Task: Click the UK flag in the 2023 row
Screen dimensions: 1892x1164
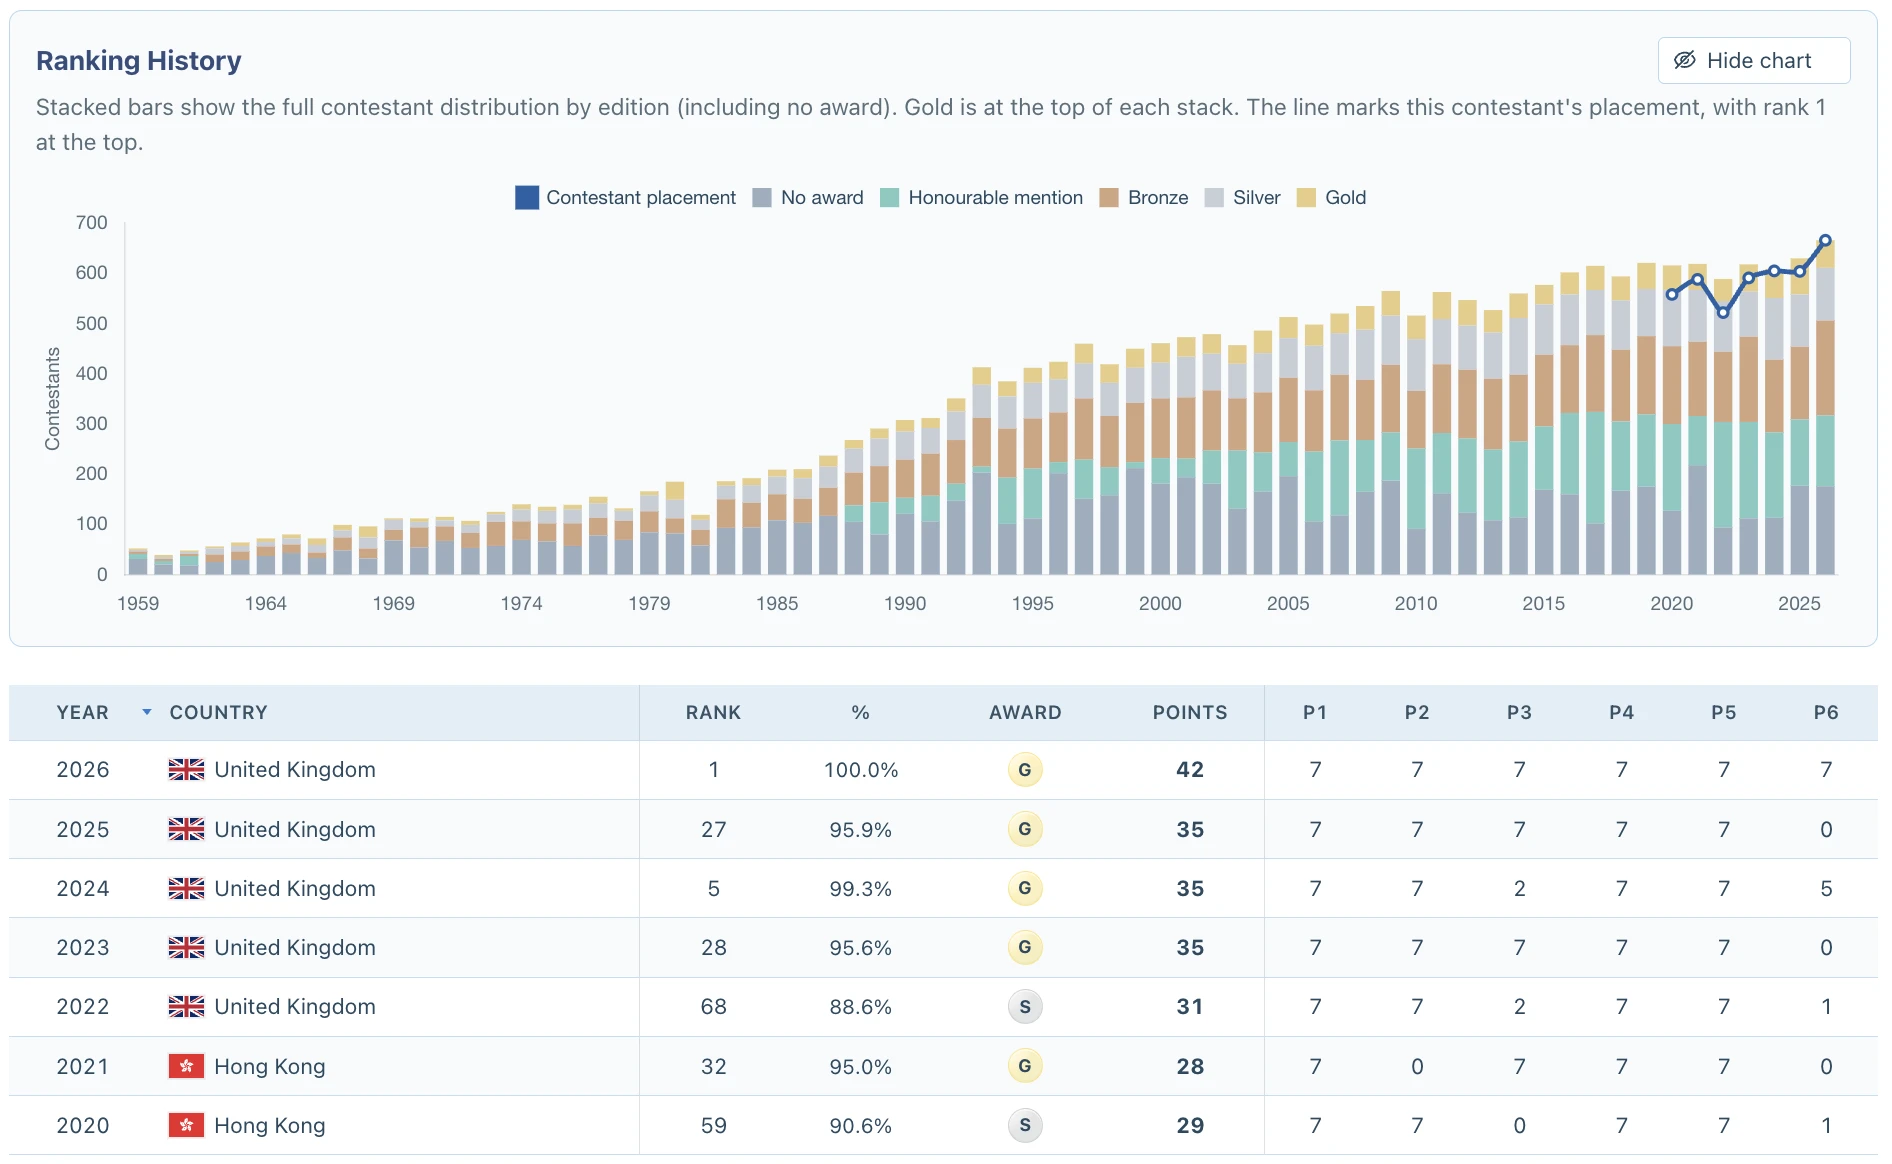Action: tap(186, 947)
